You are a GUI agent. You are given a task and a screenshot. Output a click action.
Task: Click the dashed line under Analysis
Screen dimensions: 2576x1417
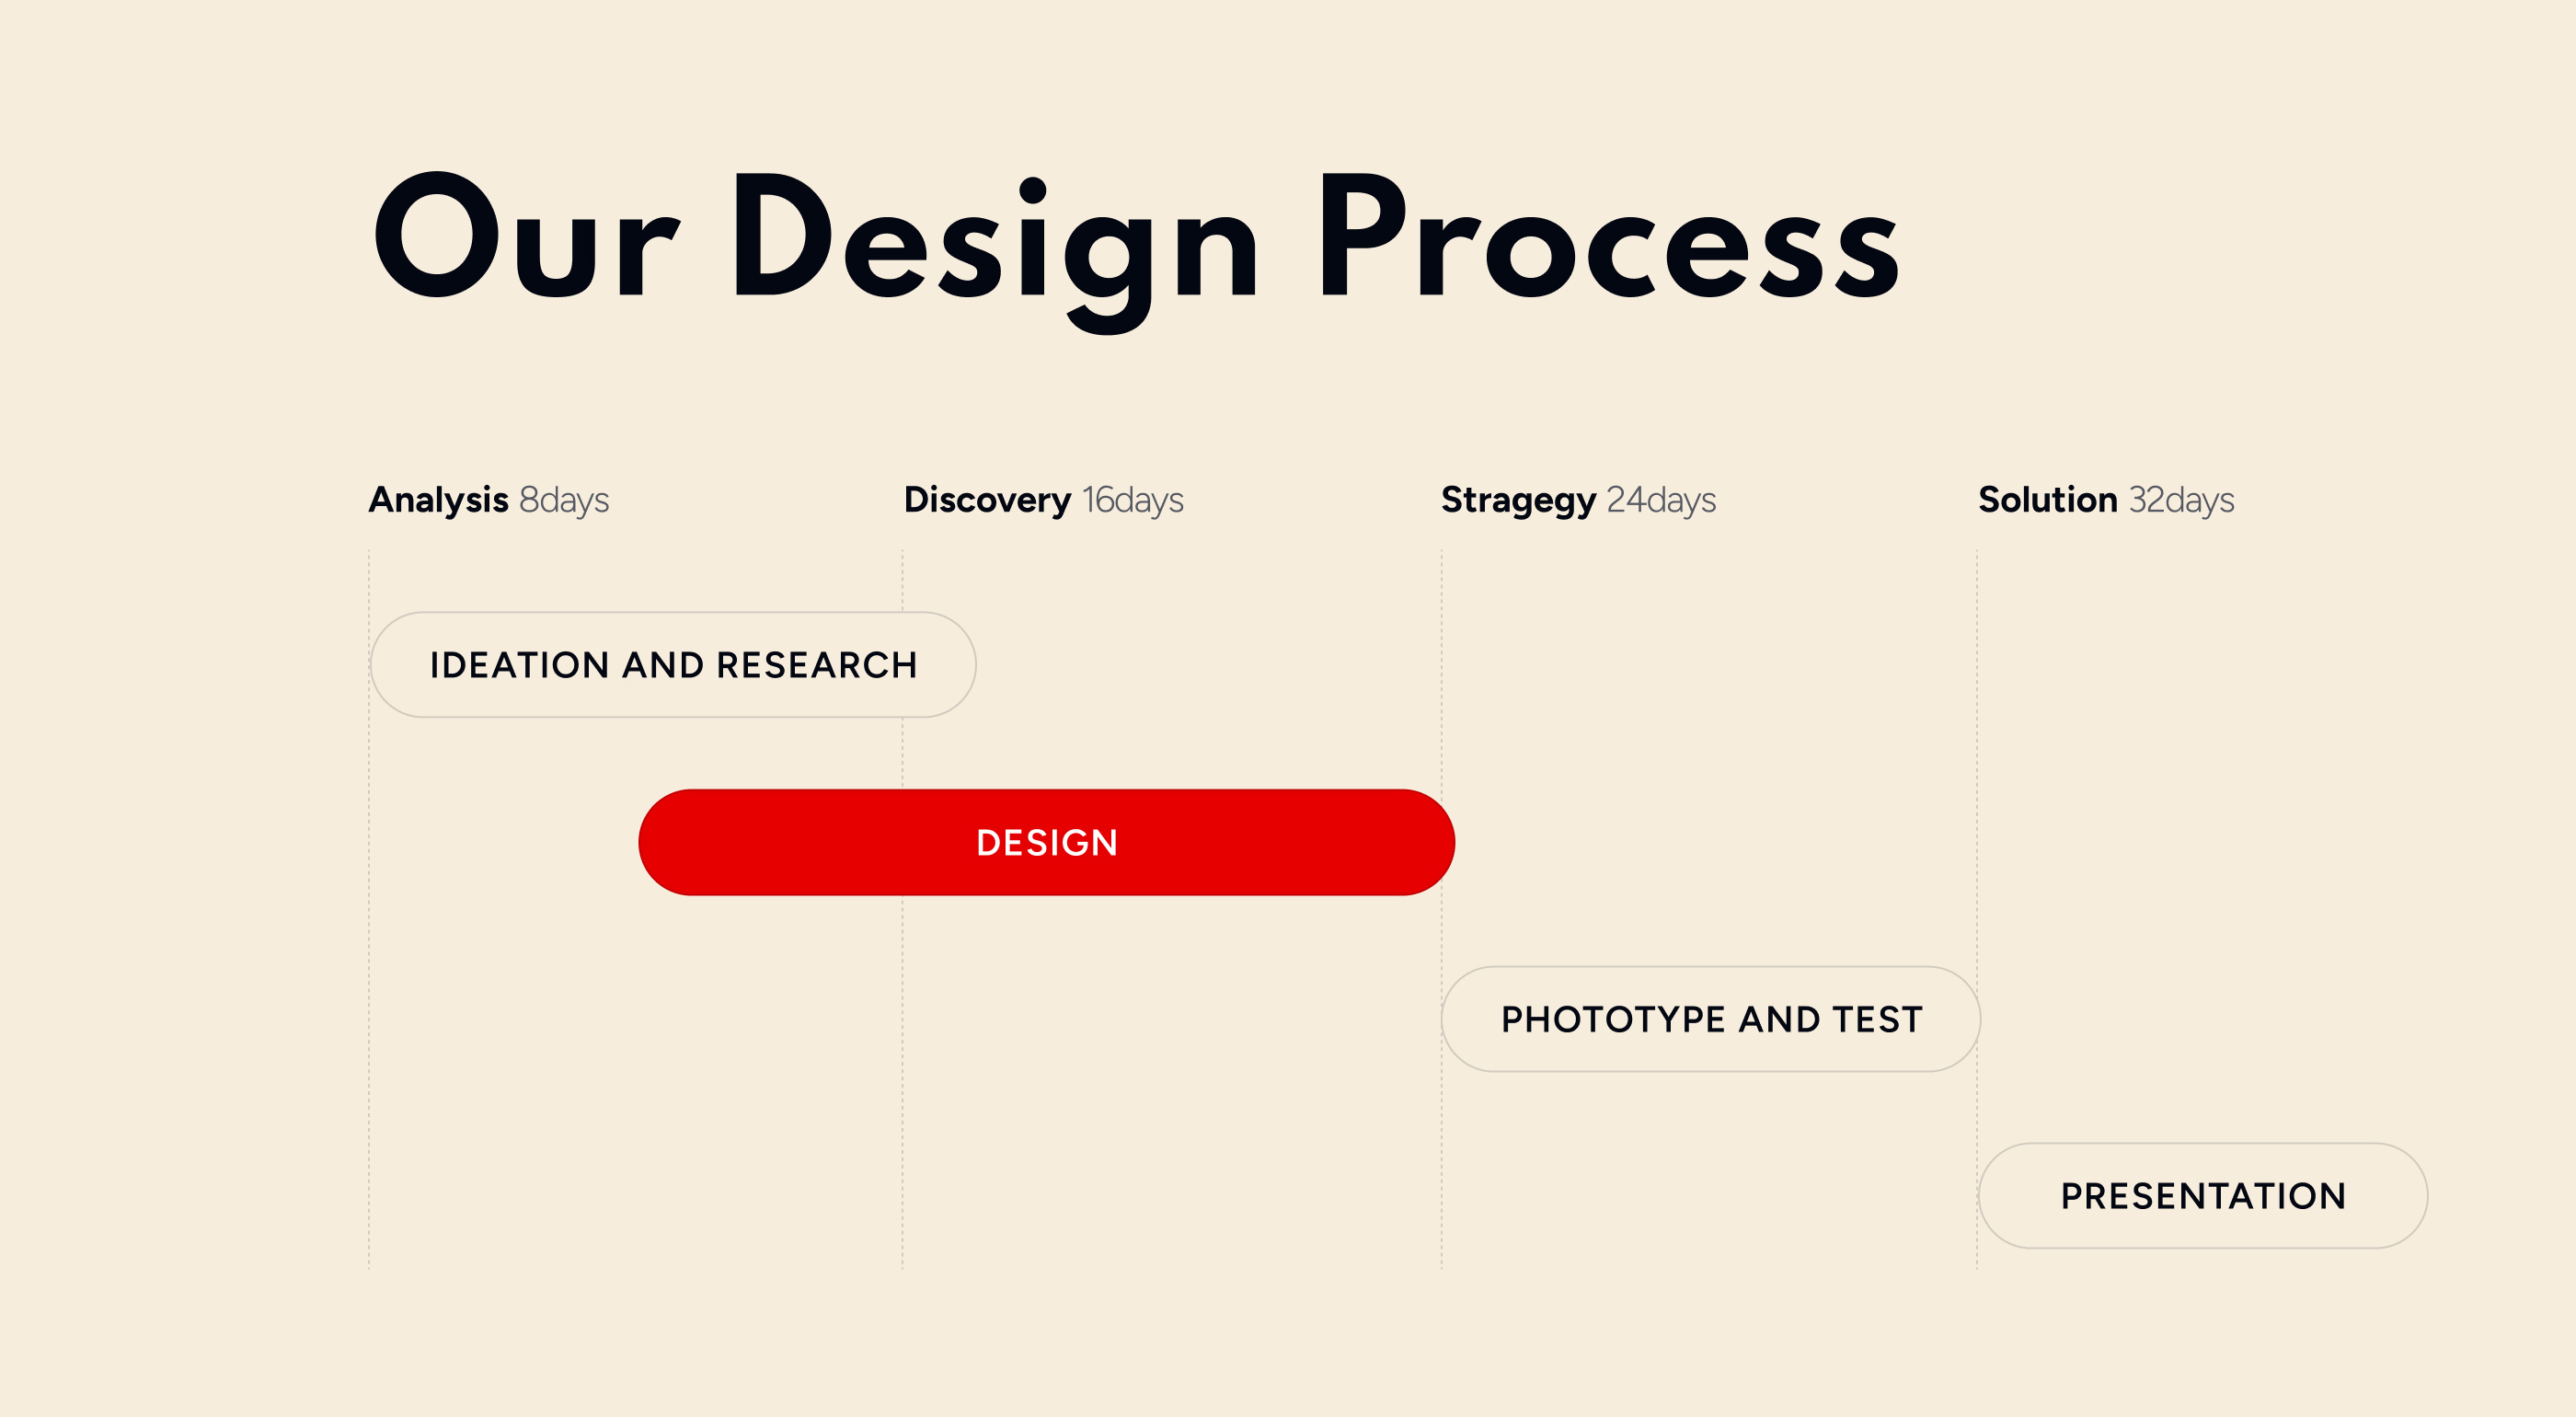tap(369, 910)
